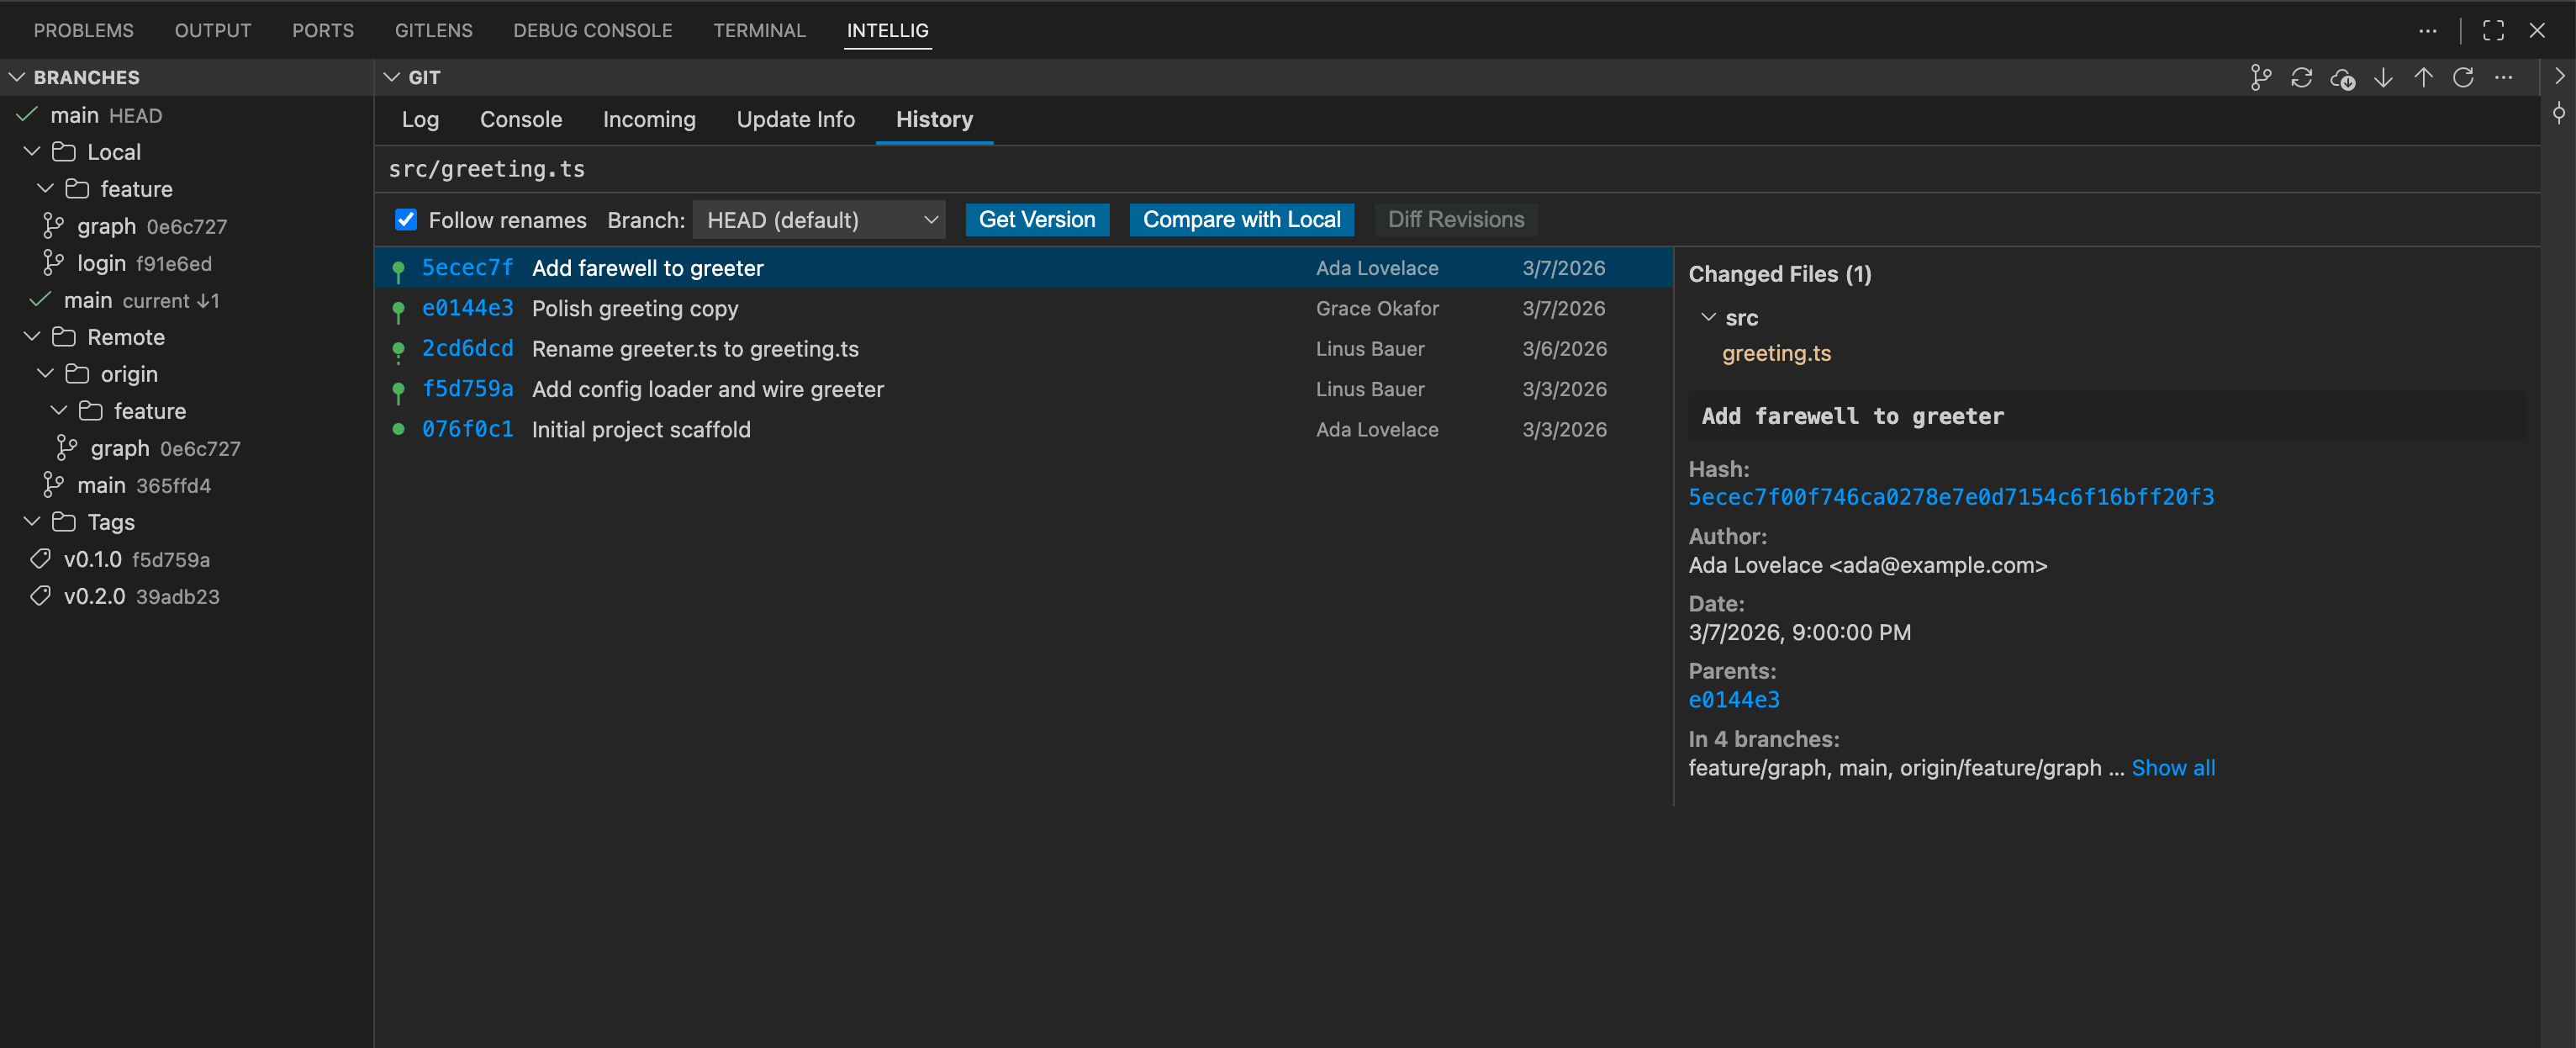
Task: Switch to the PORTS panel tab
Action: click(x=323, y=31)
